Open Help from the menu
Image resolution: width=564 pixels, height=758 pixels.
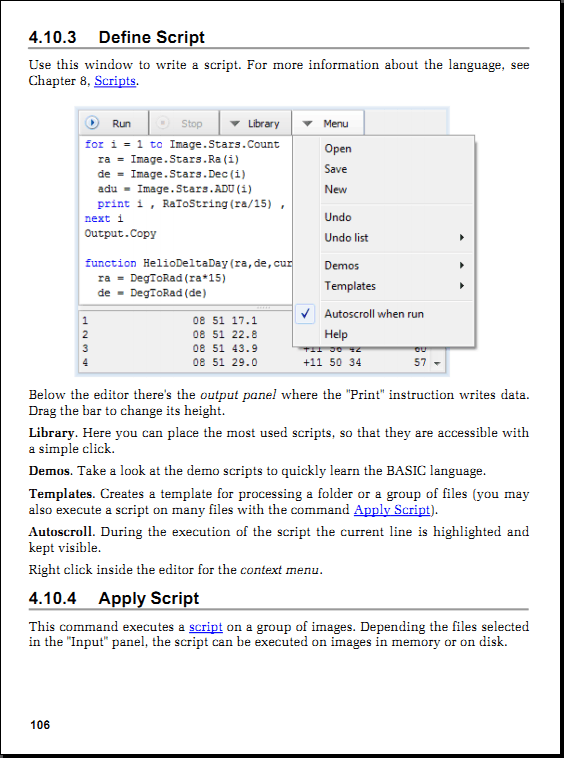(336, 334)
